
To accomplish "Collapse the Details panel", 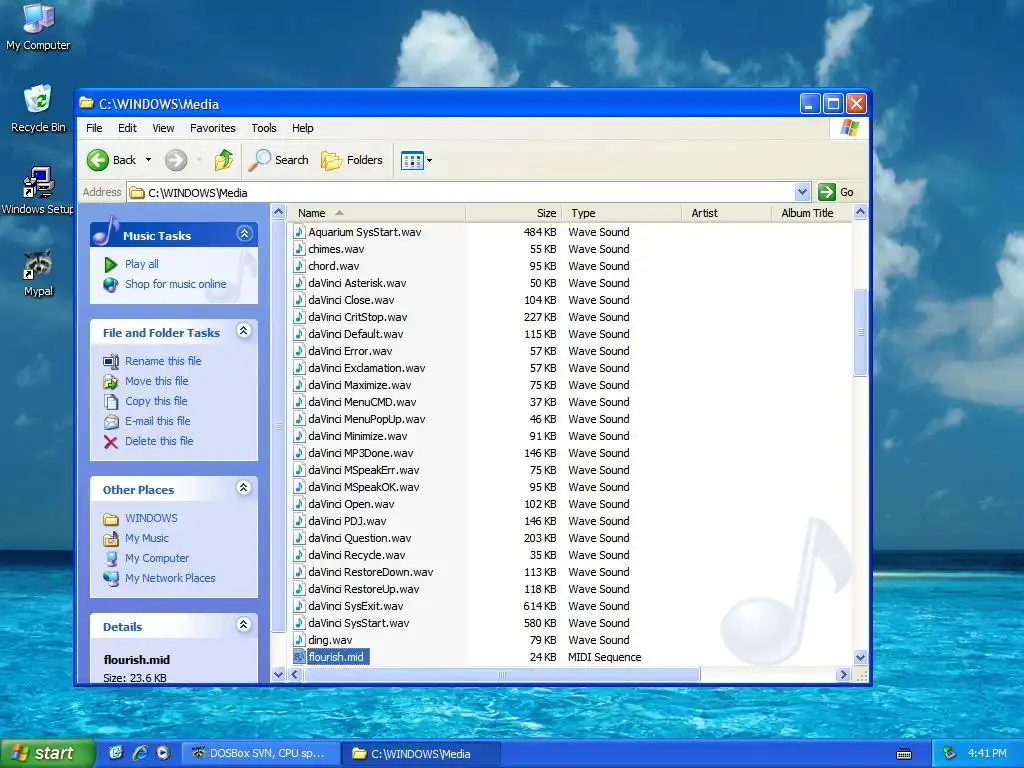I will point(244,625).
